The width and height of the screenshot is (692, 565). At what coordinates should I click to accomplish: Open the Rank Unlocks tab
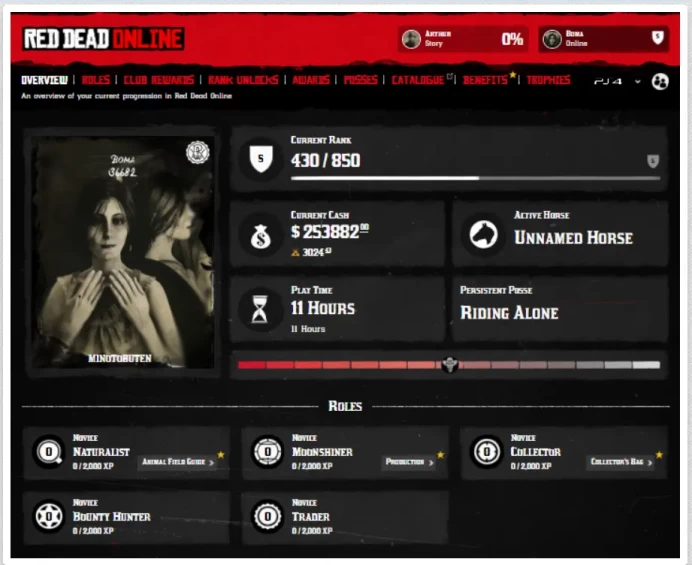243,80
